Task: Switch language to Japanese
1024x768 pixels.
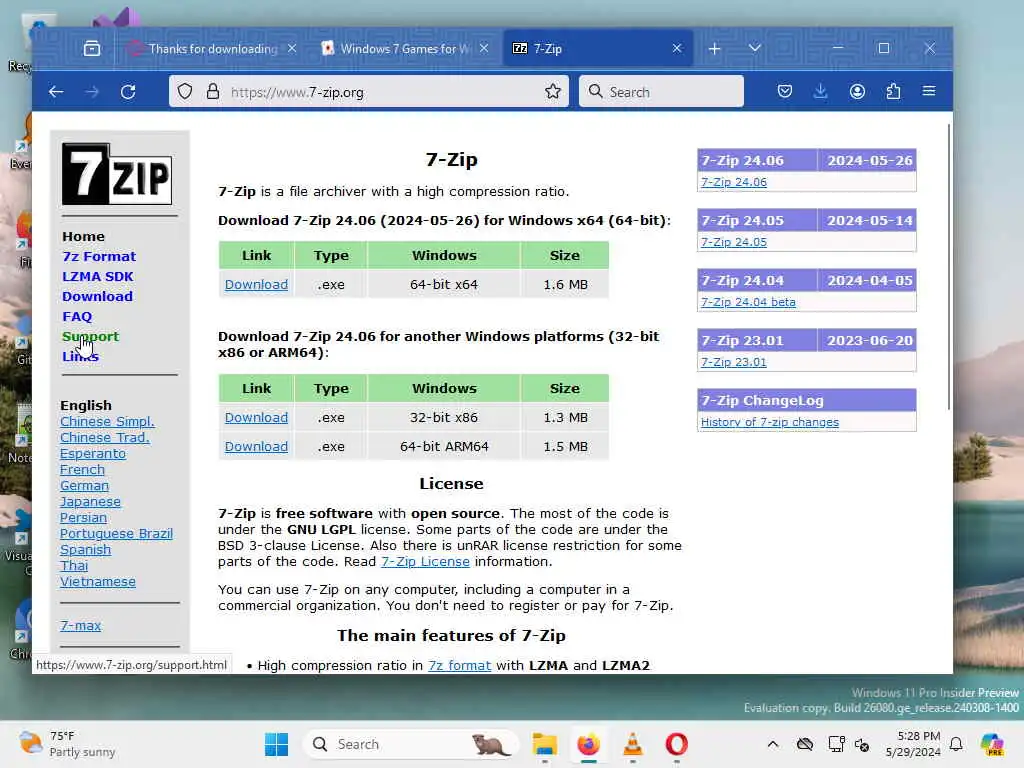Action: (90, 502)
